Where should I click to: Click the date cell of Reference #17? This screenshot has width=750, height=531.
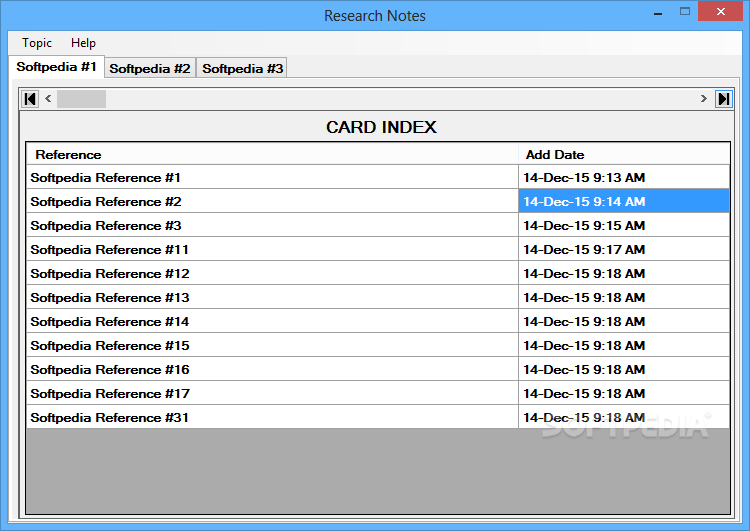pos(624,393)
